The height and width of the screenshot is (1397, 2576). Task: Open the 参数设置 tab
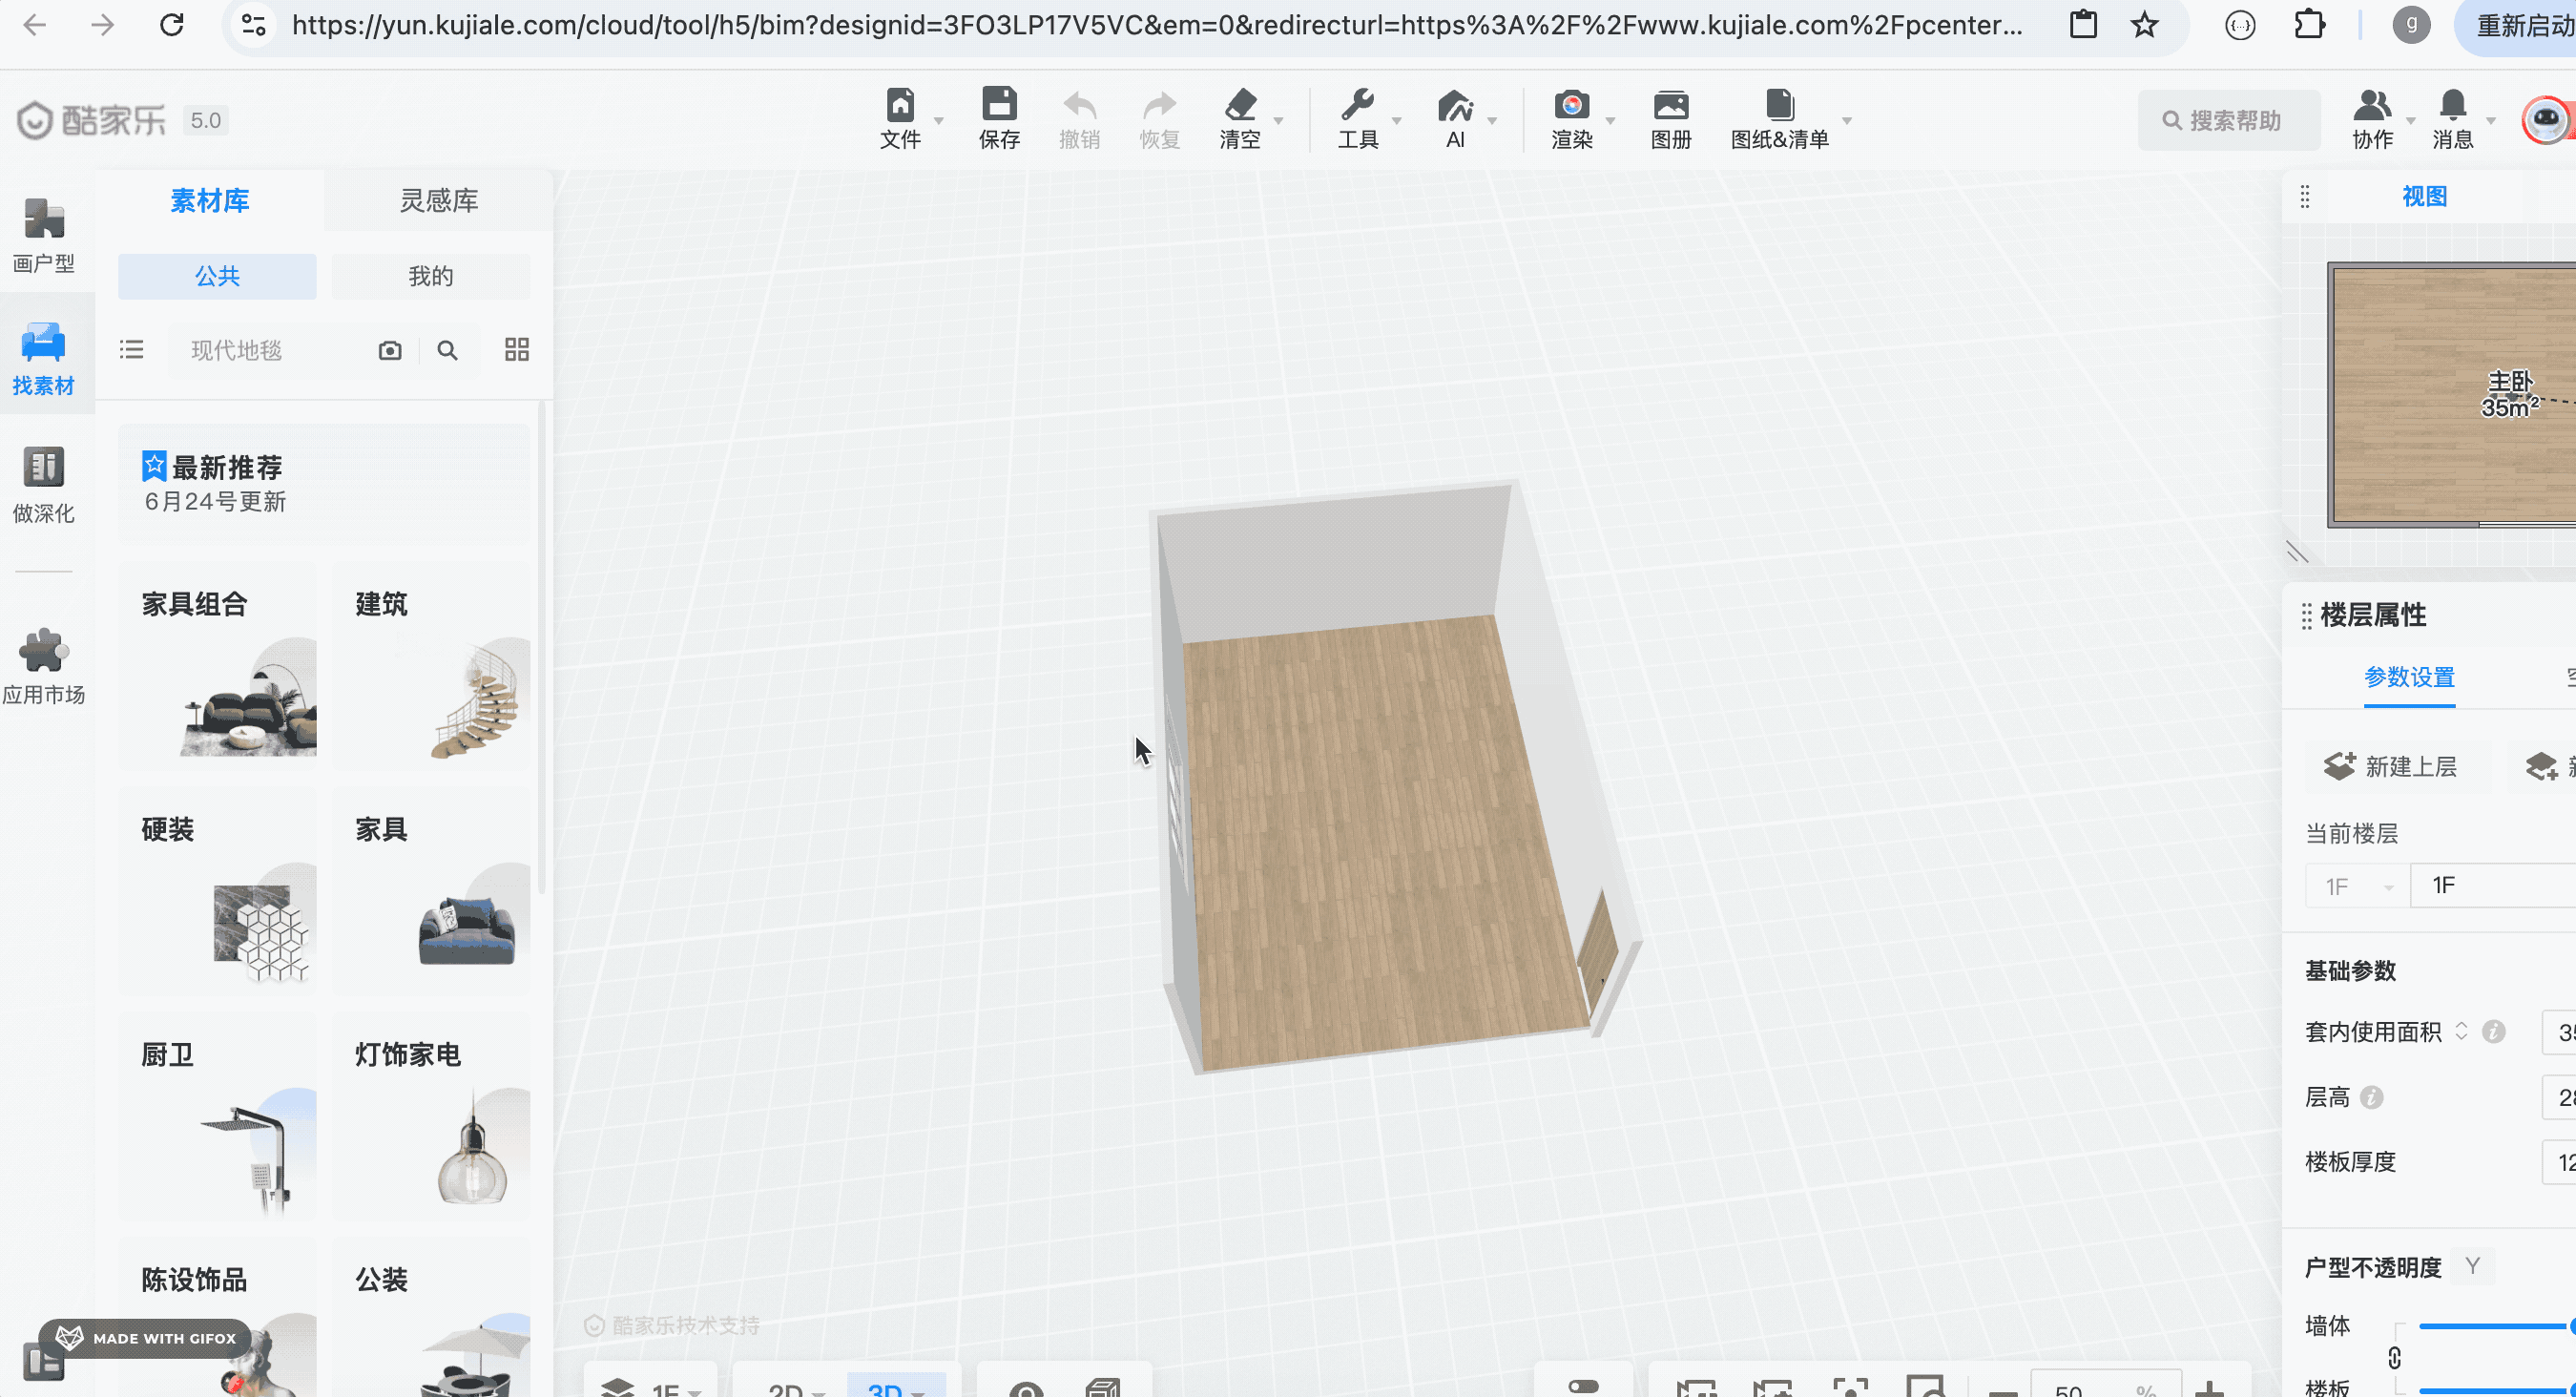(2409, 677)
